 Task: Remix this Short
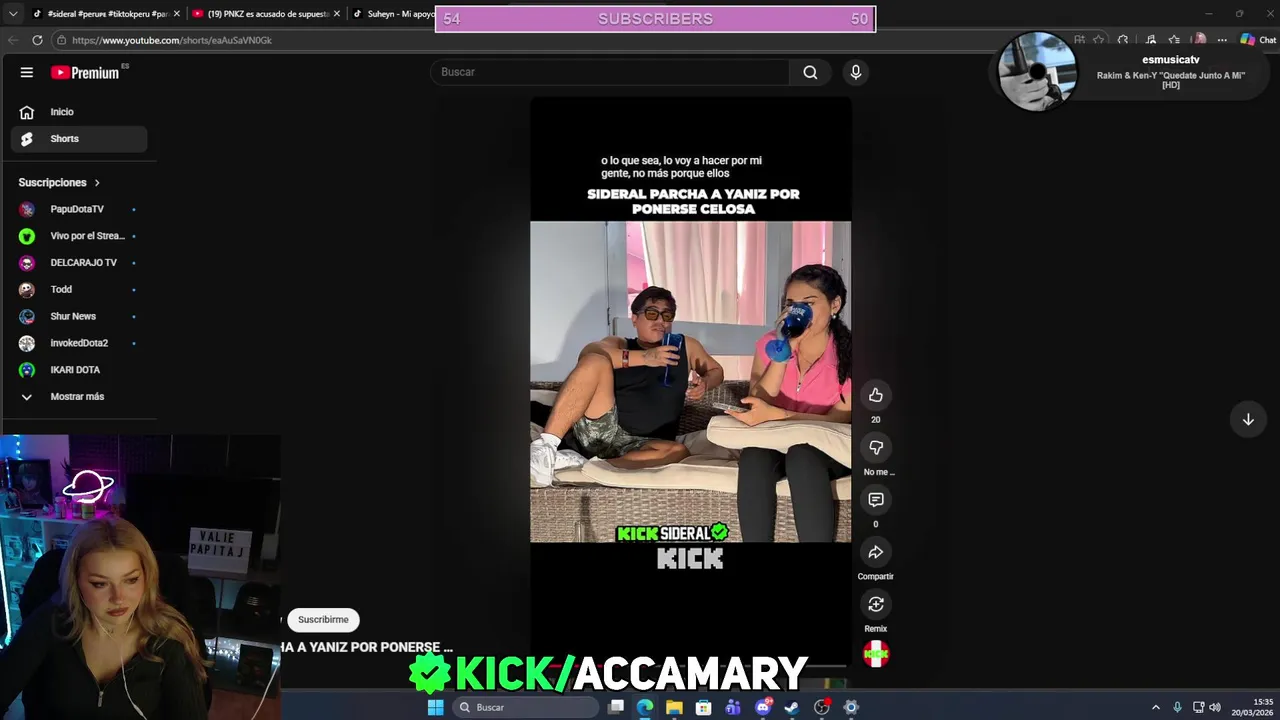[876, 604]
